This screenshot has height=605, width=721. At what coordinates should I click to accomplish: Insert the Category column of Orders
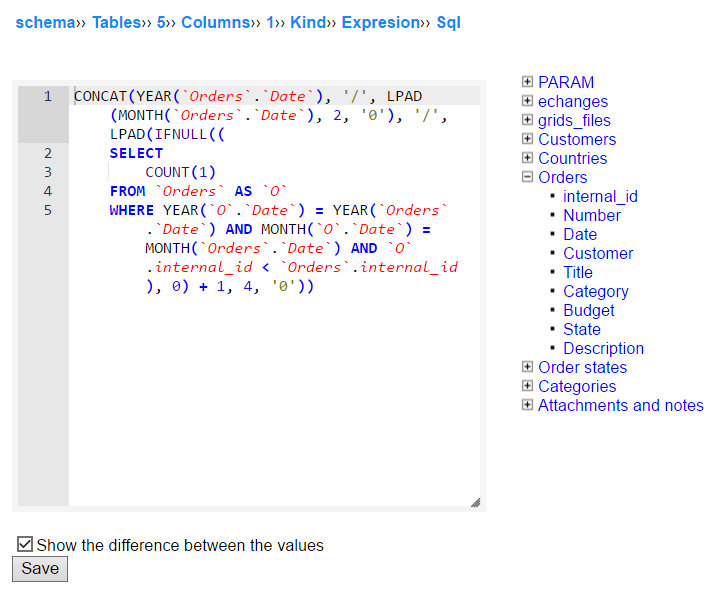(596, 291)
